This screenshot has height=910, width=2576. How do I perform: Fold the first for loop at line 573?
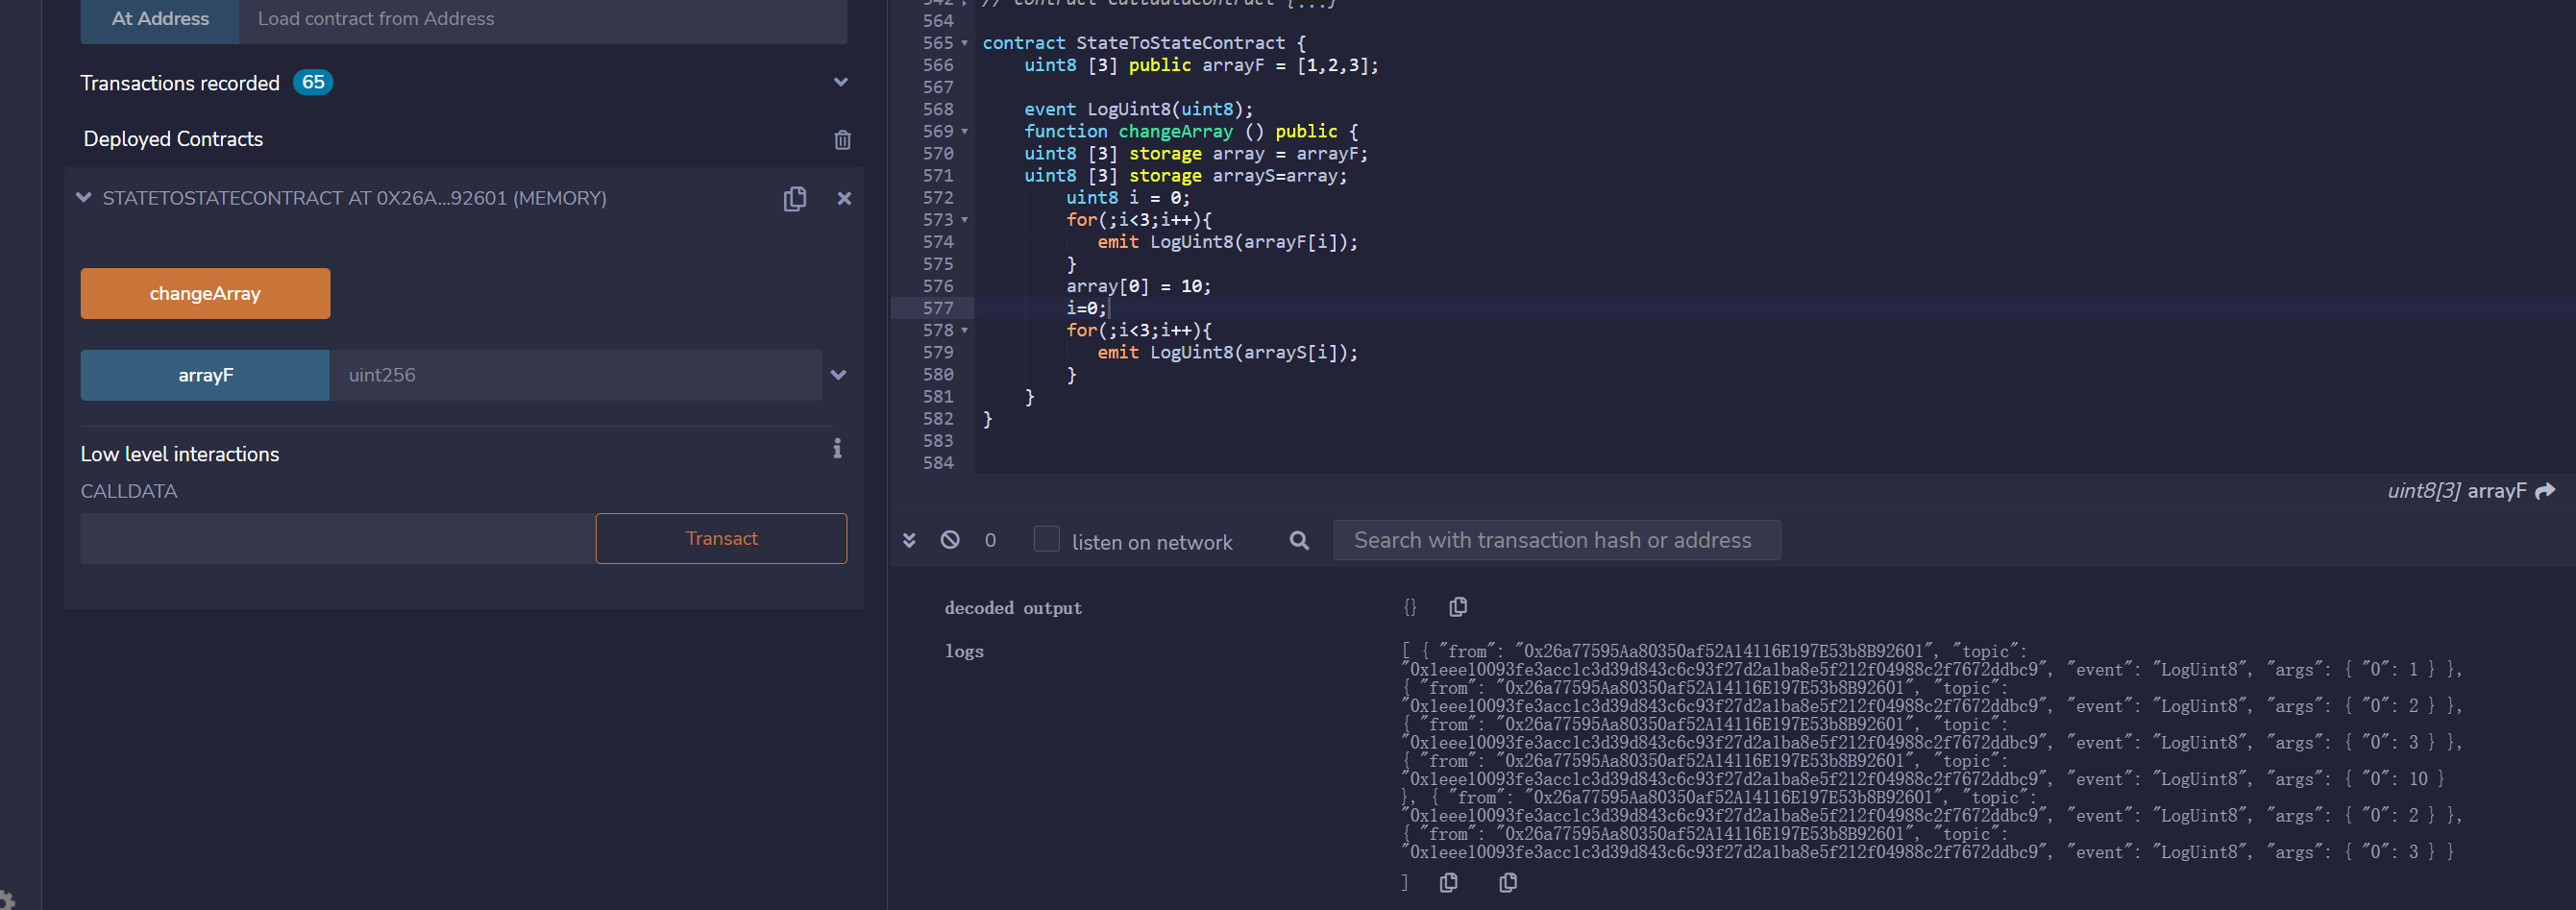coord(964,220)
